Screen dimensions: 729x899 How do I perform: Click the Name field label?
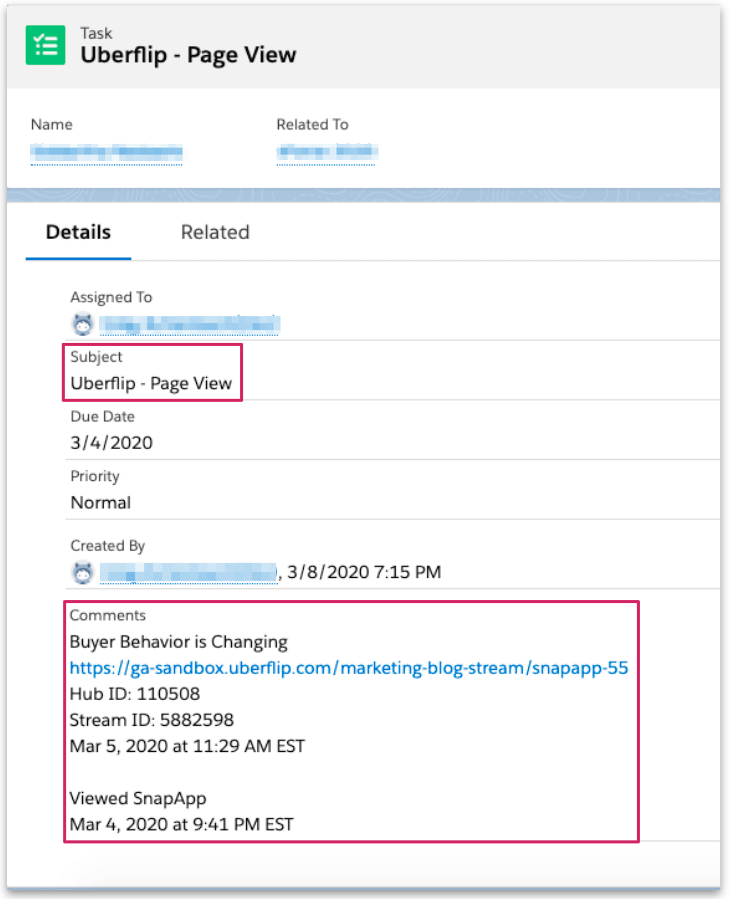pyautogui.click(x=52, y=124)
